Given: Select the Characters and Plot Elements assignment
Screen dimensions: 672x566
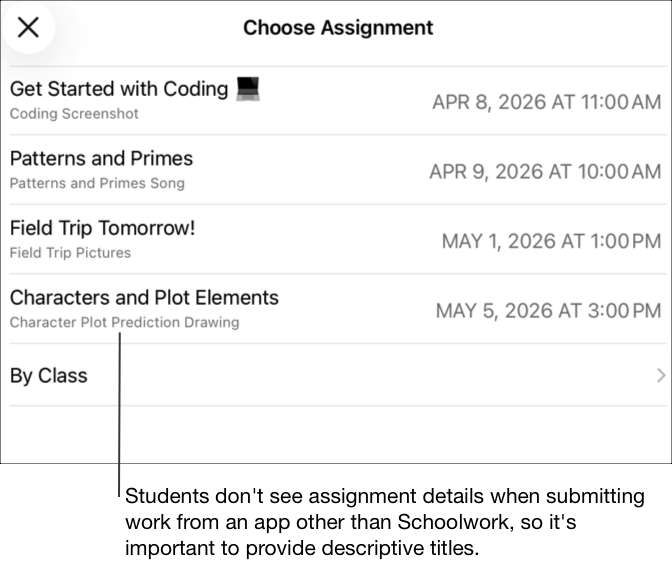Looking at the screenshot, I should (144, 297).
